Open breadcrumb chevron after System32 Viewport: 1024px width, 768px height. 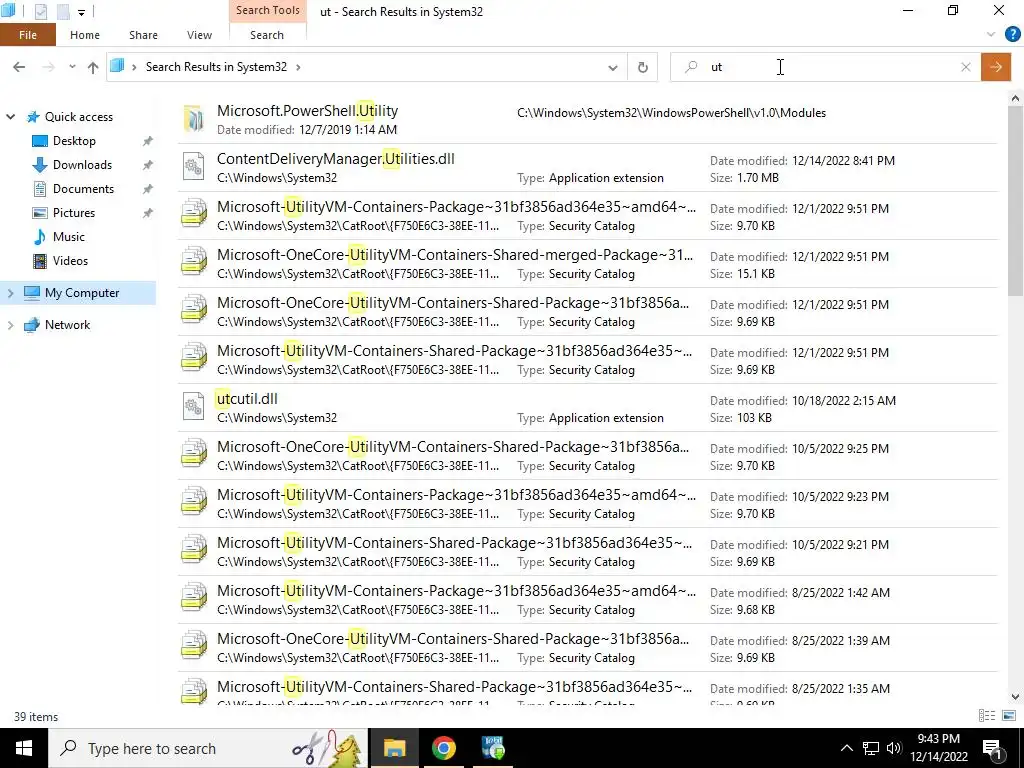tap(298, 67)
